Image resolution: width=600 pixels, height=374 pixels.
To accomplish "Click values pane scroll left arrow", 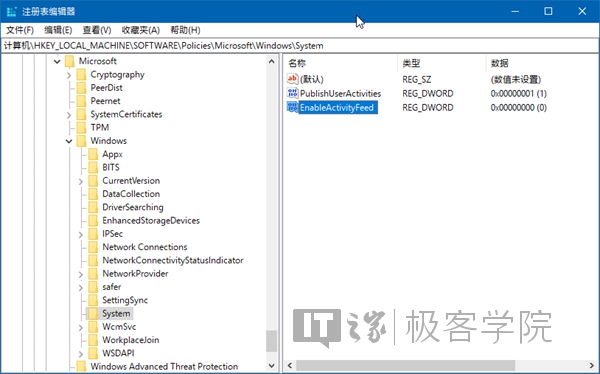I will [x=290, y=365].
